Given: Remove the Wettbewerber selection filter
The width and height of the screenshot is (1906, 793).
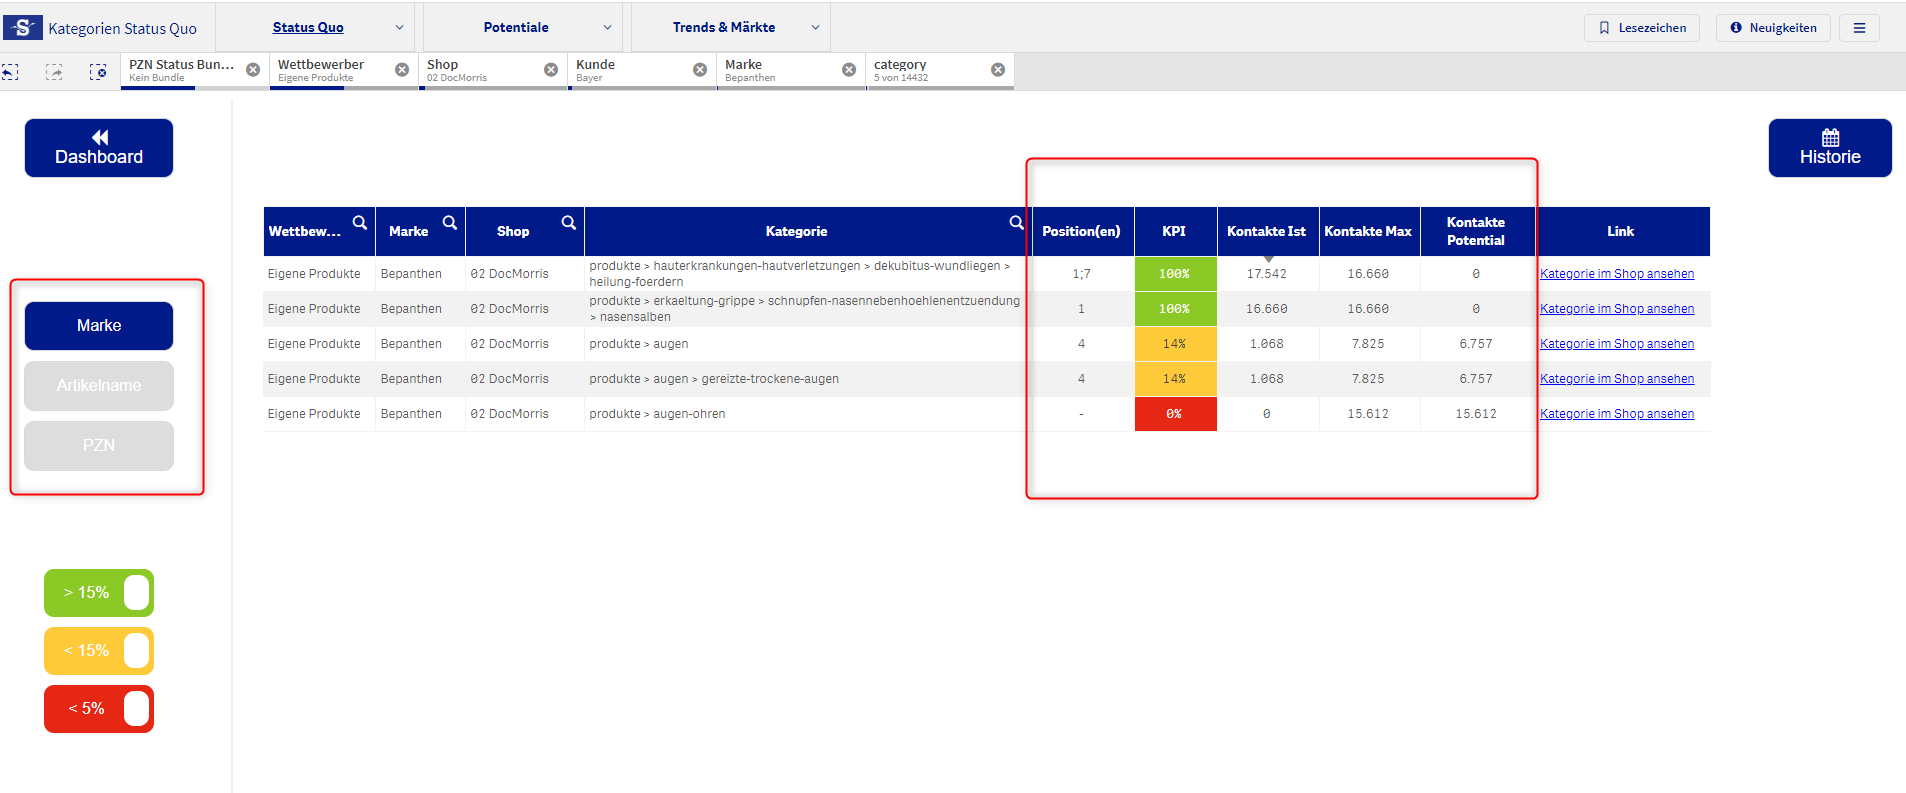Looking at the screenshot, I should click(x=402, y=70).
